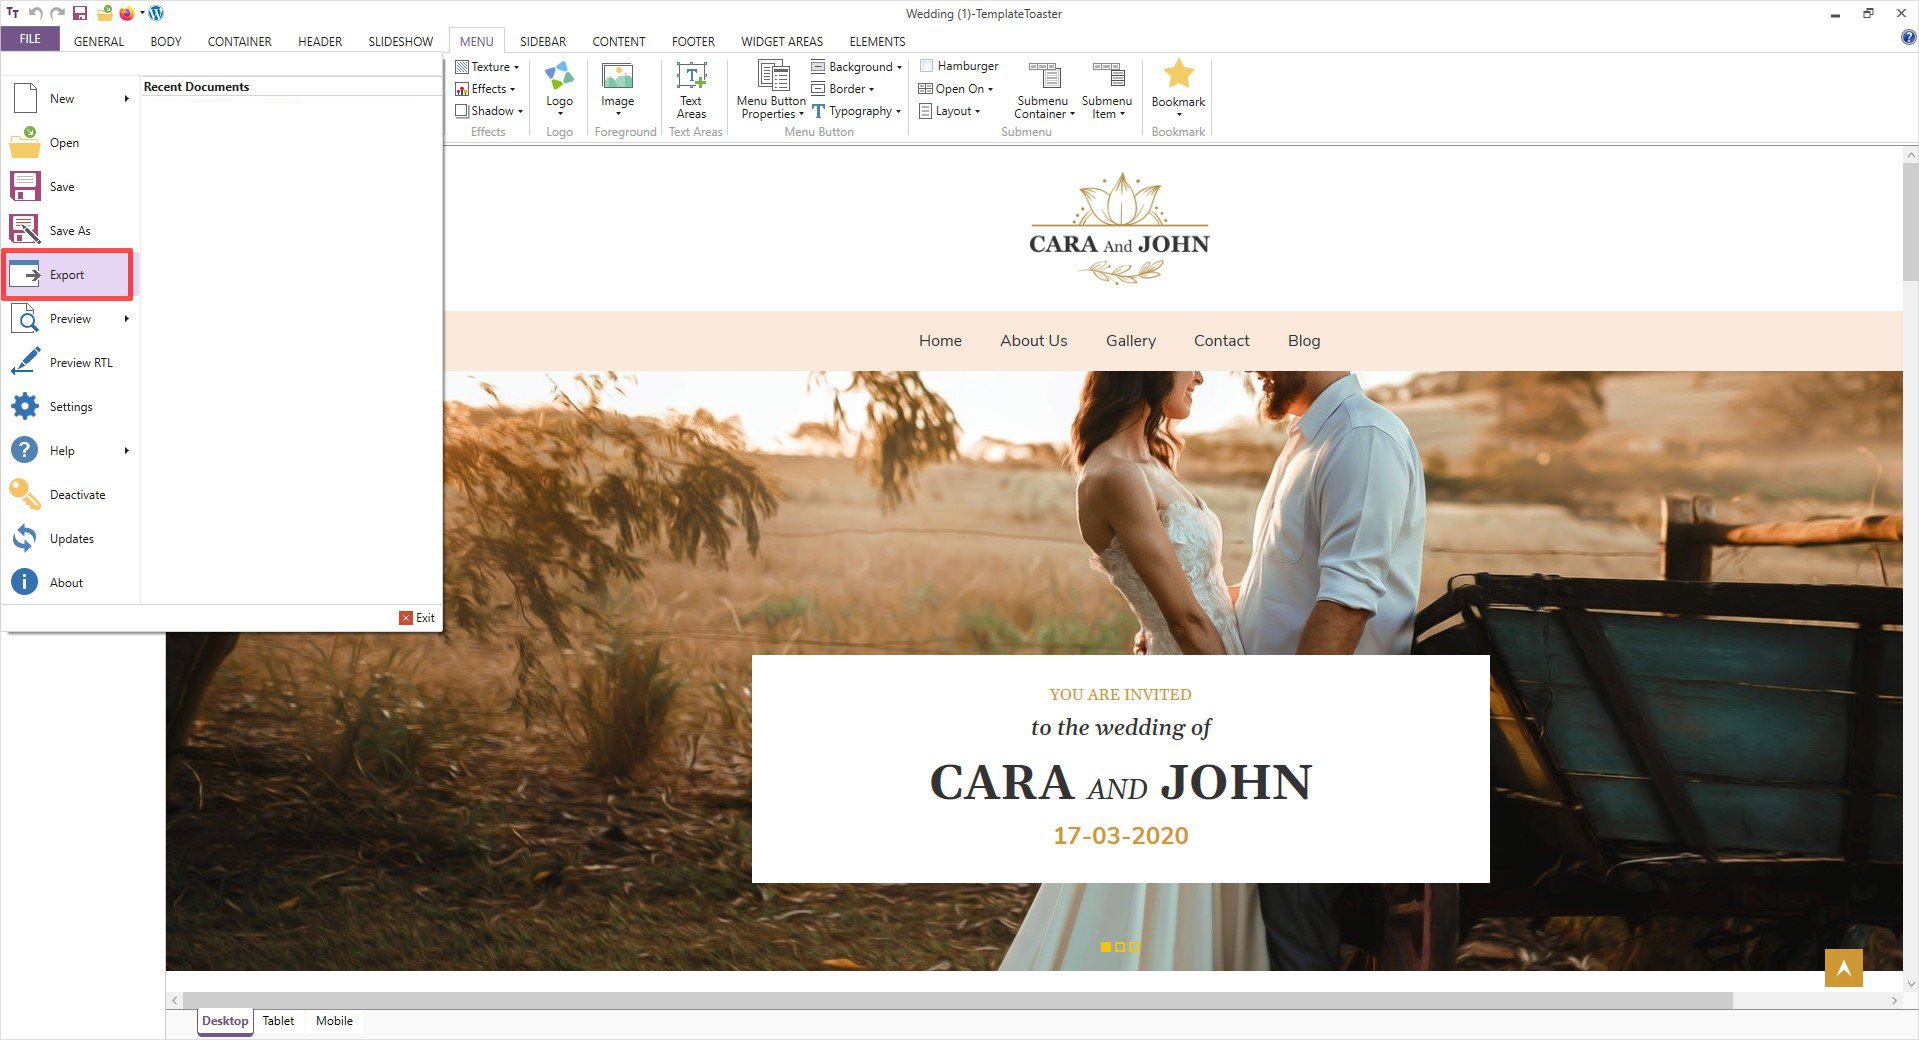Click the Submenu Container icon
1919x1040 pixels.
pos(1043,77)
